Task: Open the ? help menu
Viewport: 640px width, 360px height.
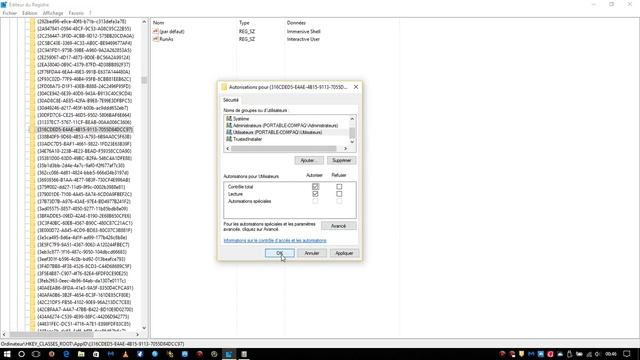Action: 90,13
